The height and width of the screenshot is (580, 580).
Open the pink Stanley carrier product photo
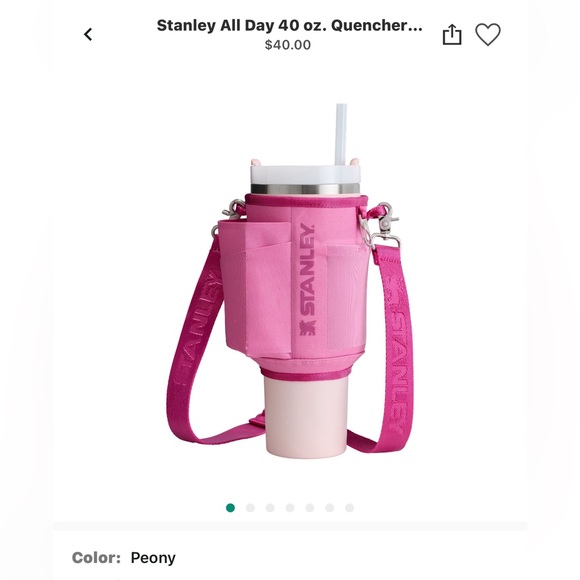(x=290, y=279)
